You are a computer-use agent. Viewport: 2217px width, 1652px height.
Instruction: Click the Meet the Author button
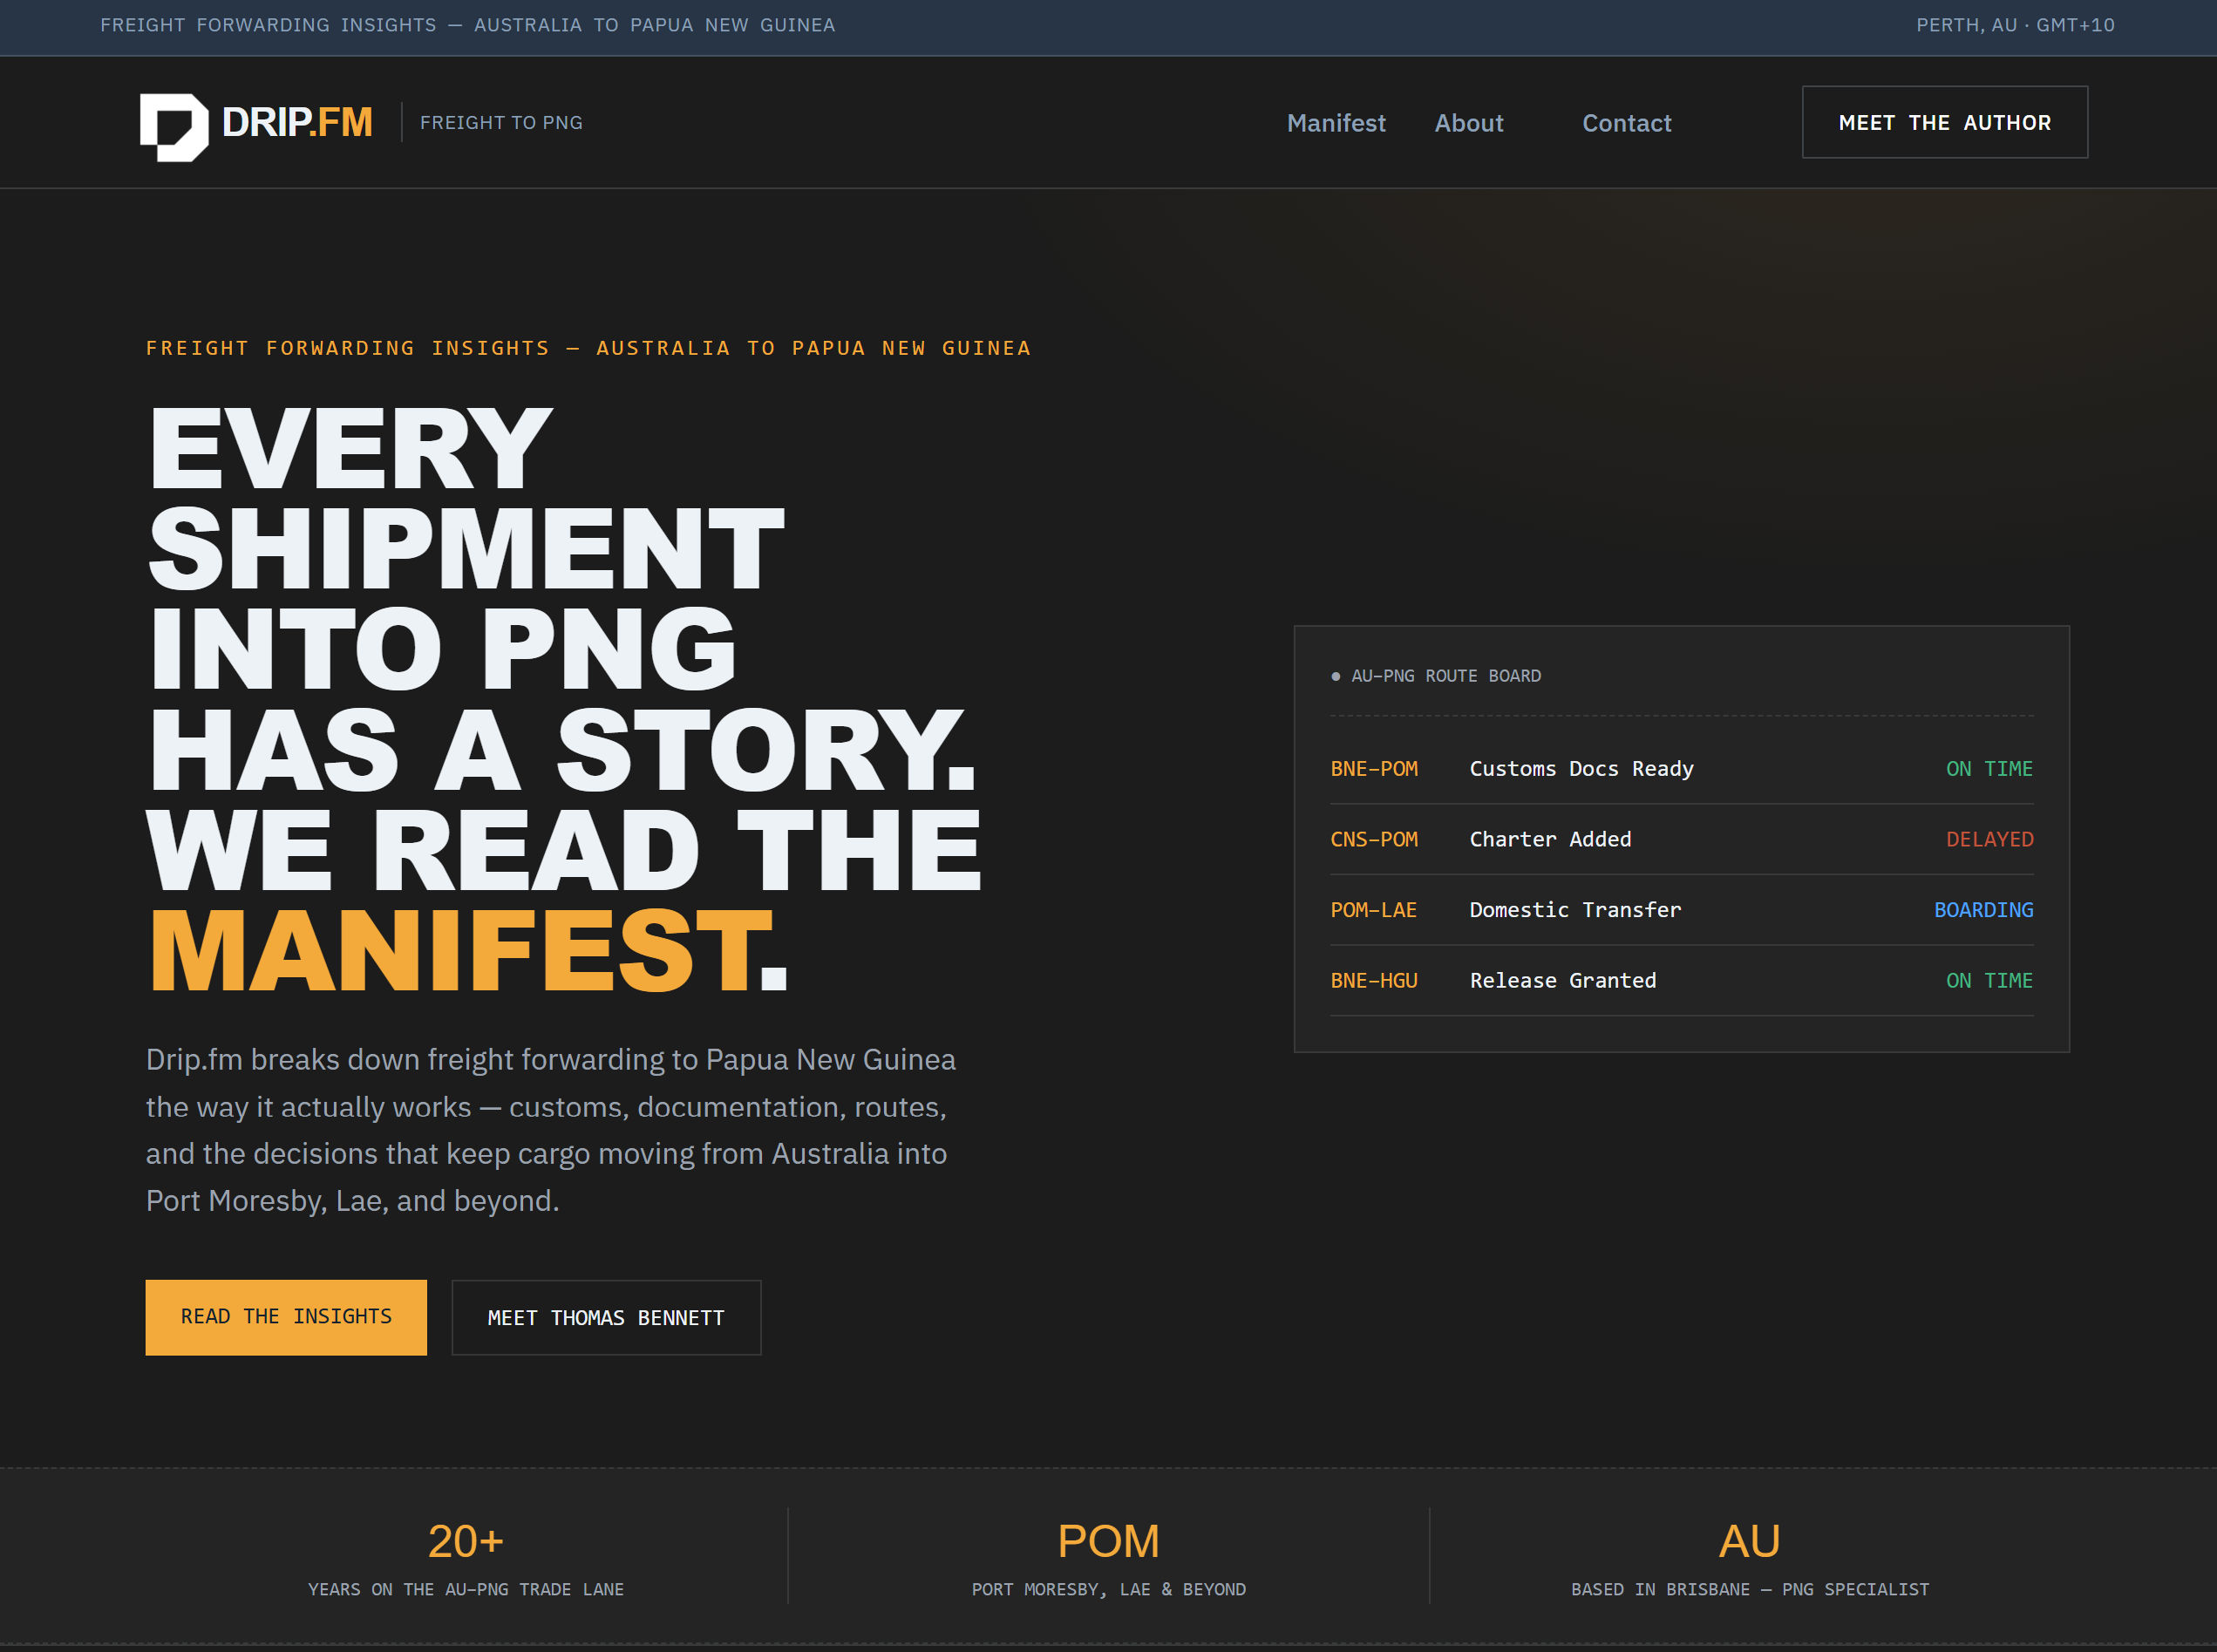click(1944, 122)
